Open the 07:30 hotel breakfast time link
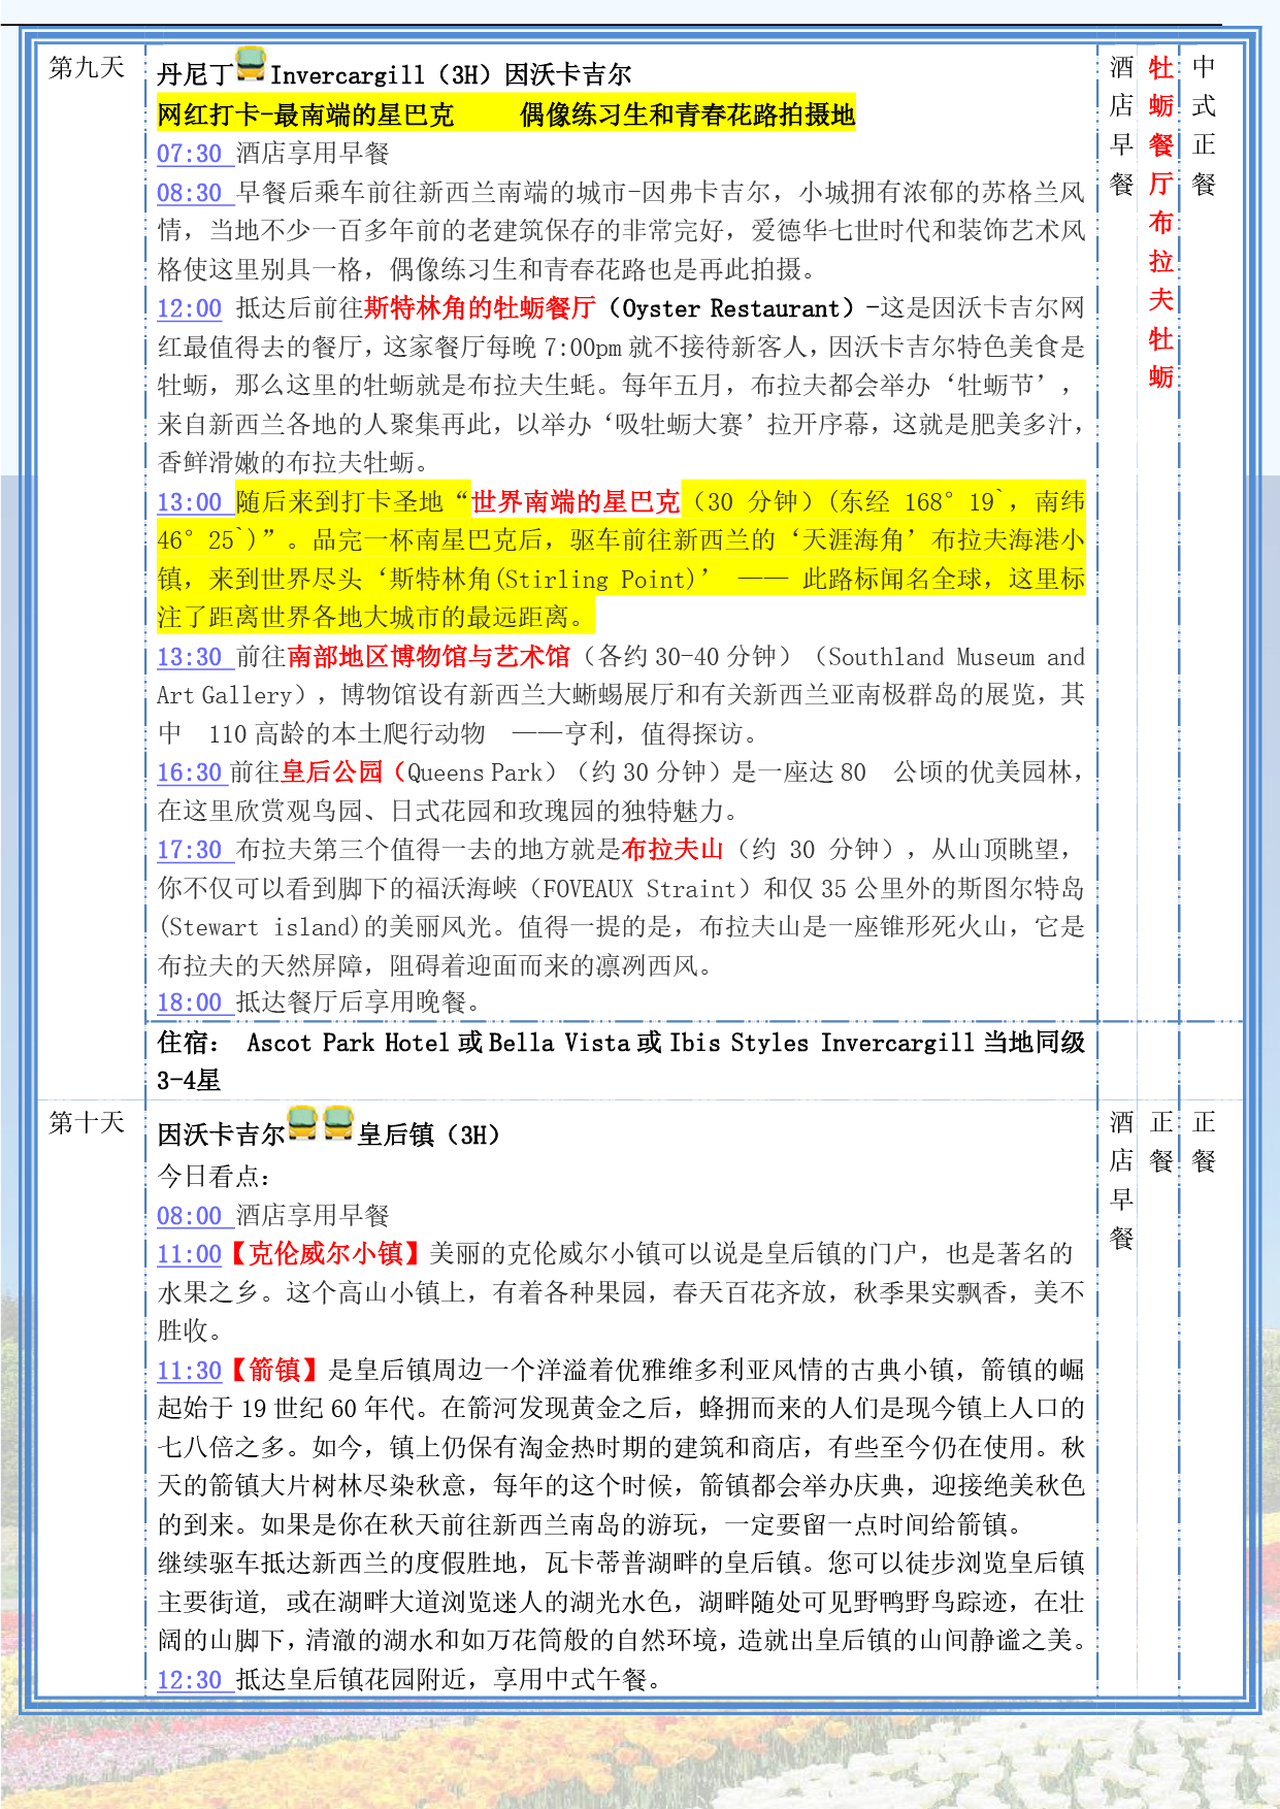1280x1809 pixels. [190, 154]
